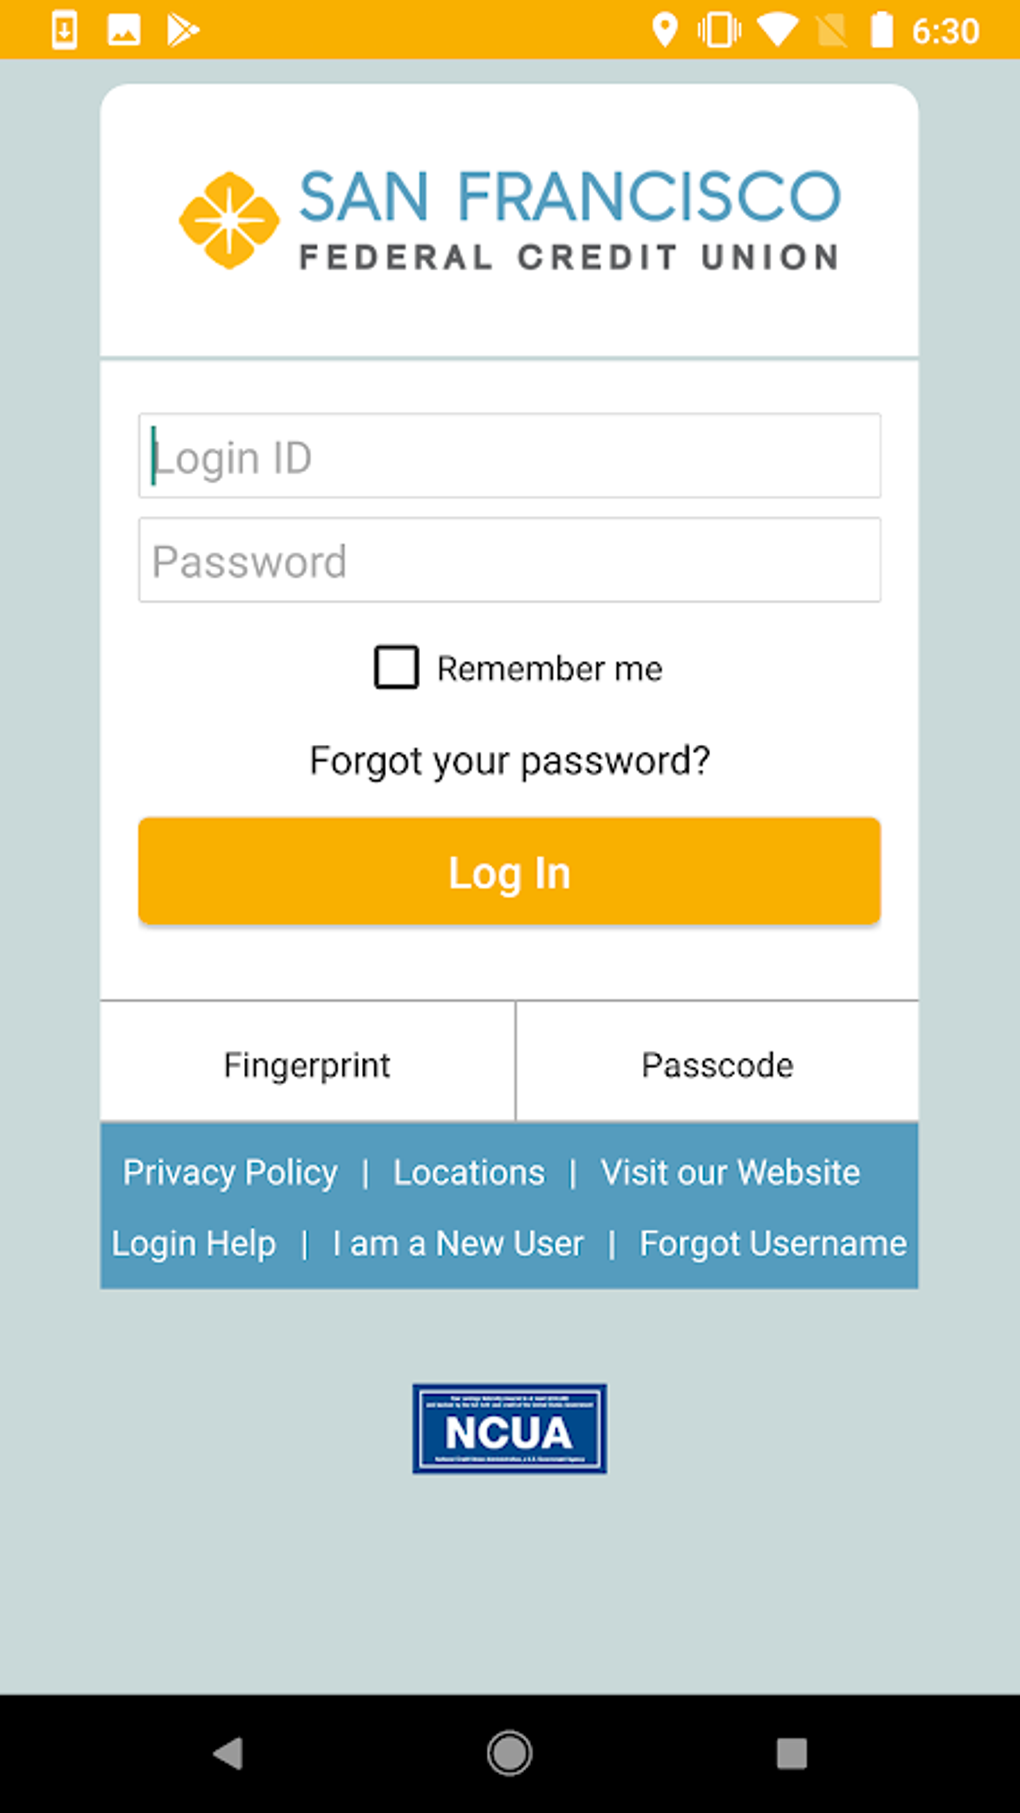
Task: Tap the Log In button
Action: (x=509, y=871)
